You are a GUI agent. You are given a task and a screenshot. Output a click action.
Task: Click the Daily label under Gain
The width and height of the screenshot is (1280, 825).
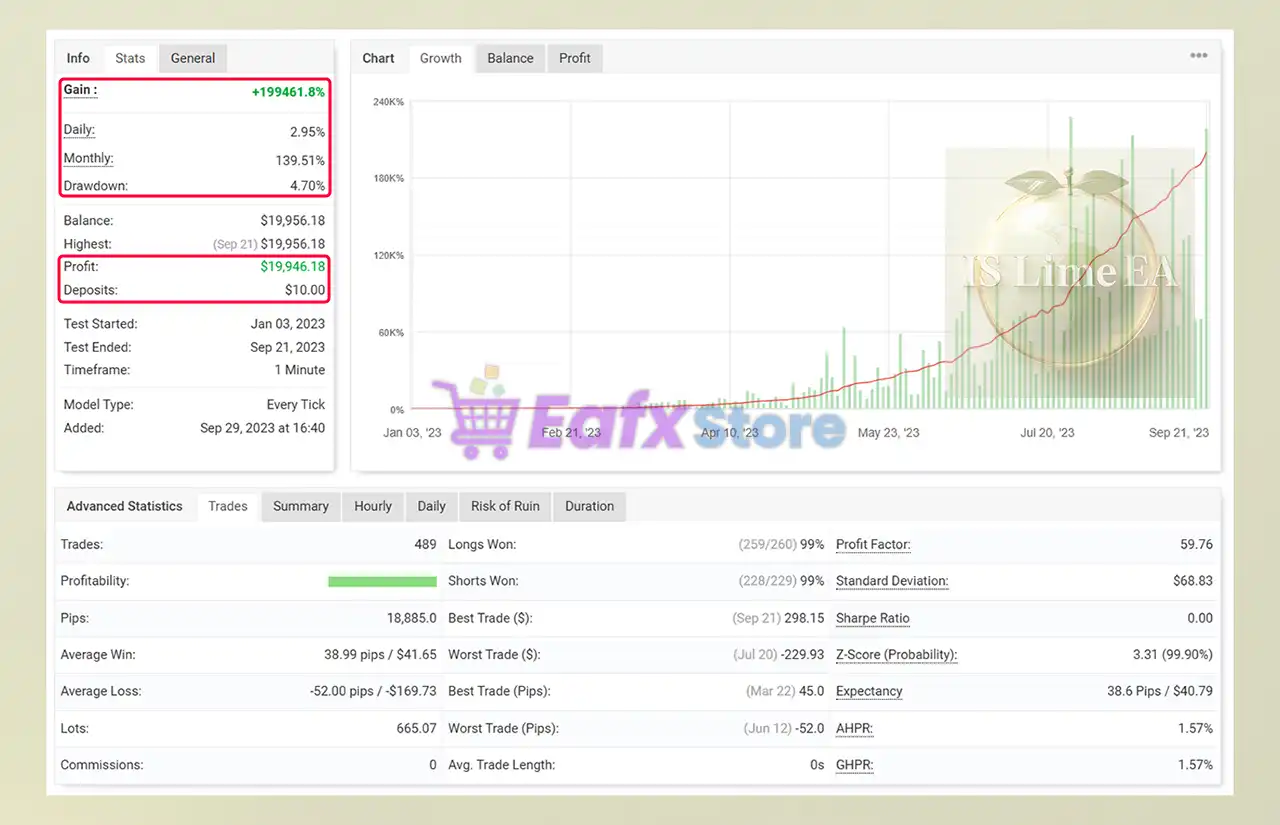79,130
